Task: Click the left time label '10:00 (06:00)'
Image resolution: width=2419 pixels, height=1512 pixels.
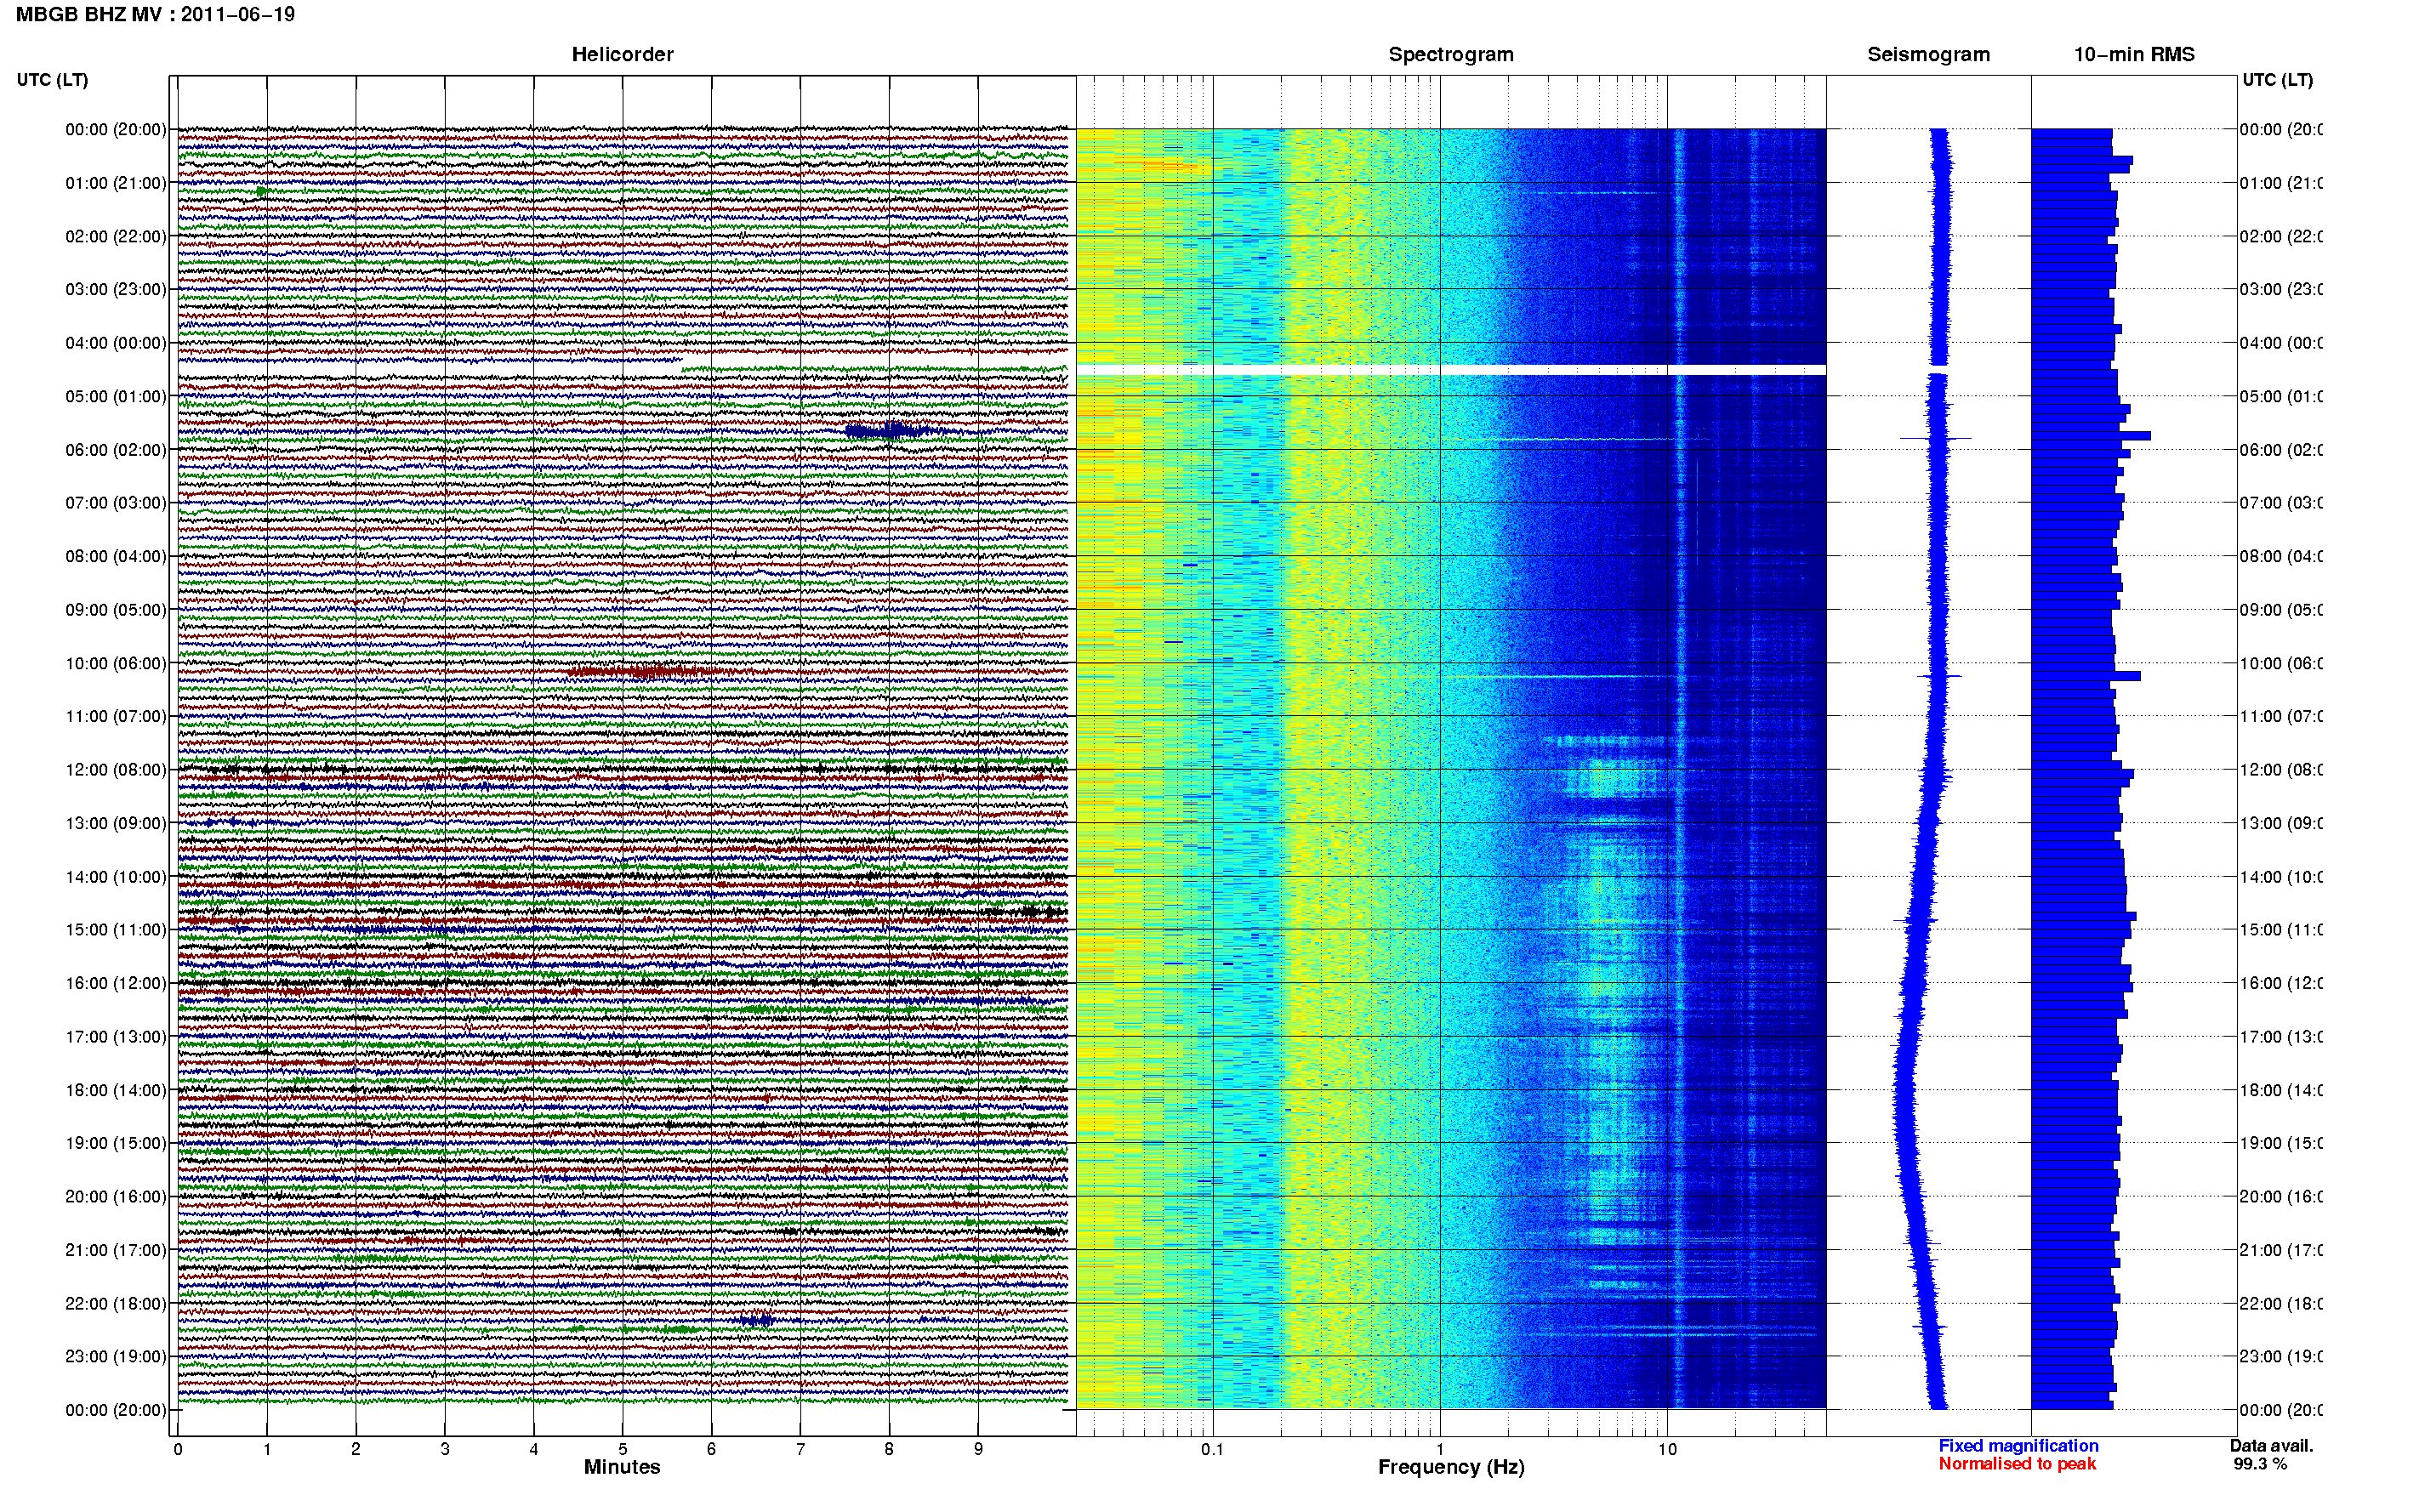Action: click(x=116, y=663)
